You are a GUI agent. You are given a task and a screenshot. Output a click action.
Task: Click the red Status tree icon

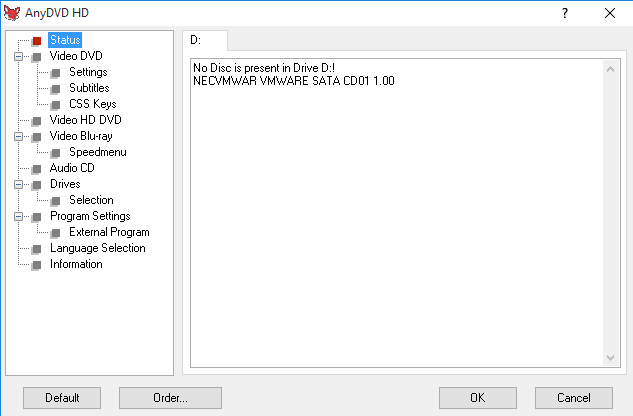coord(37,40)
